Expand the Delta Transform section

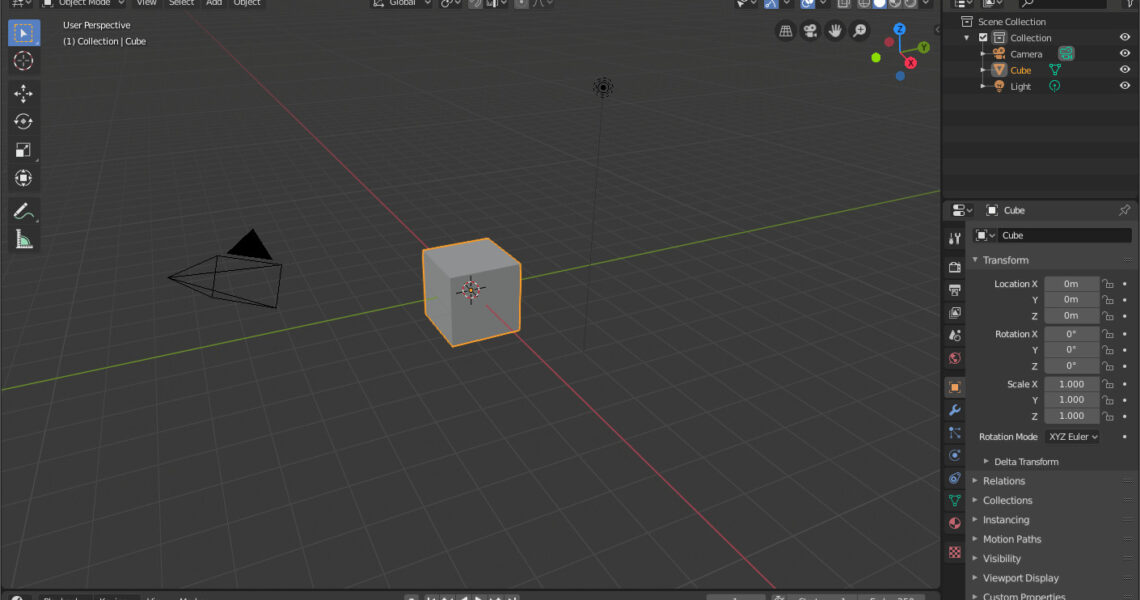(1026, 462)
